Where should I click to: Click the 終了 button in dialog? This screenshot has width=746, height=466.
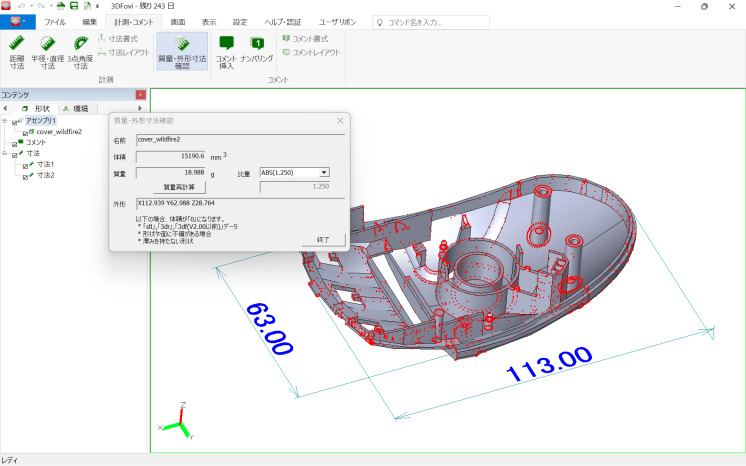[324, 239]
